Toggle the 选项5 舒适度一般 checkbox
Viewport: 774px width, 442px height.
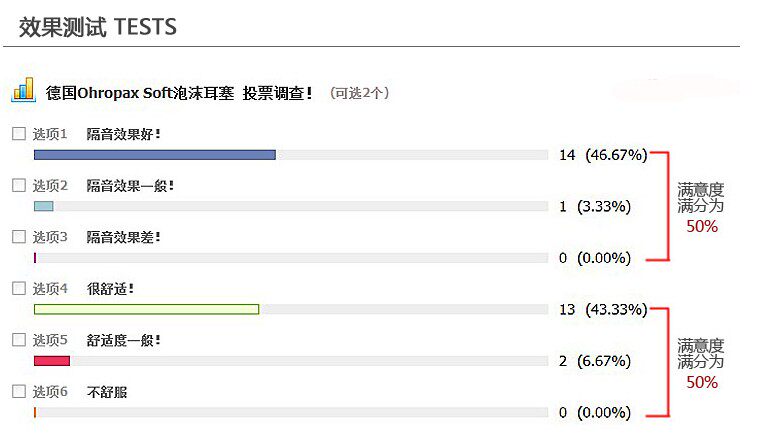[19, 340]
